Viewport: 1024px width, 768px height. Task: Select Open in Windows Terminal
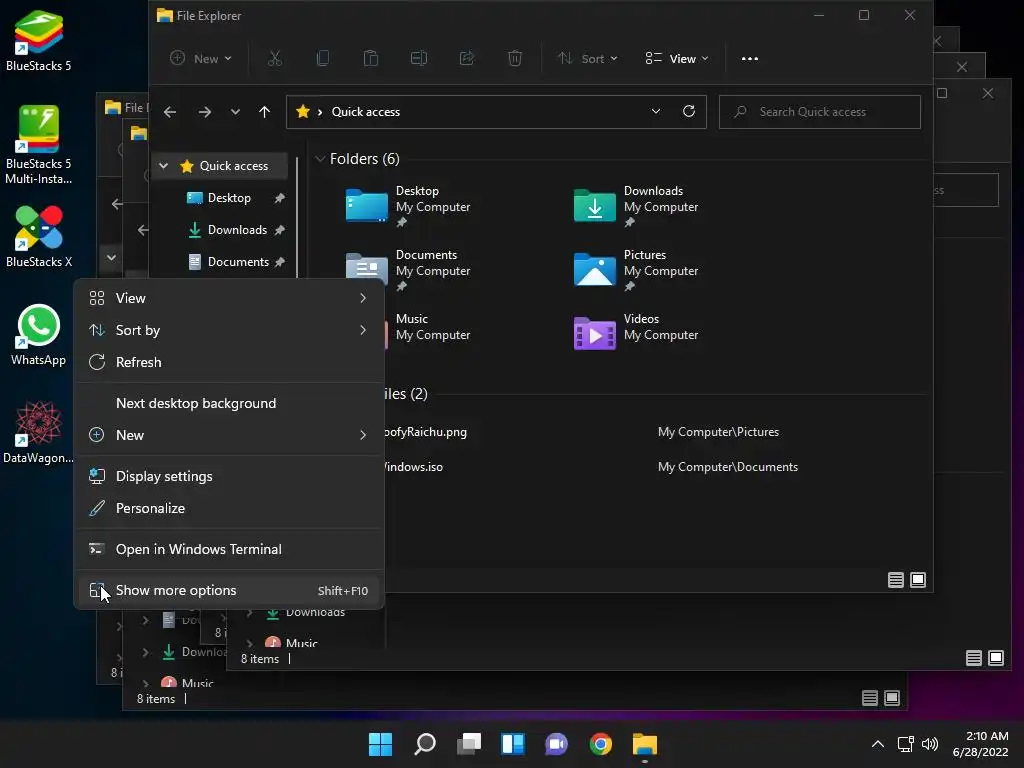click(229, 550)
